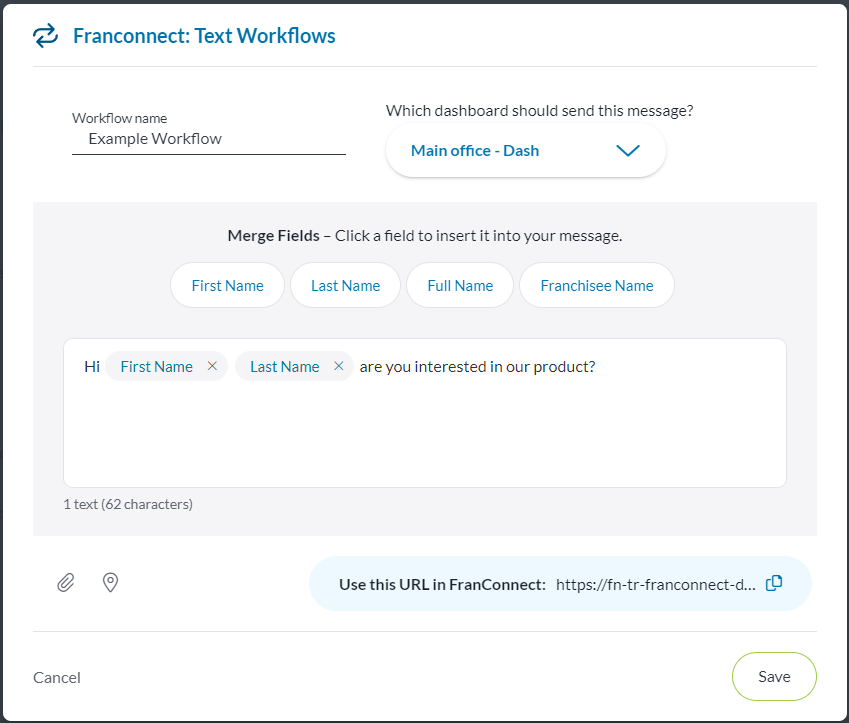Viewport: 849px width, 723px height.
Task: Insert the First Name merge field
Action: pyautogui.click(x=227, y=286)
